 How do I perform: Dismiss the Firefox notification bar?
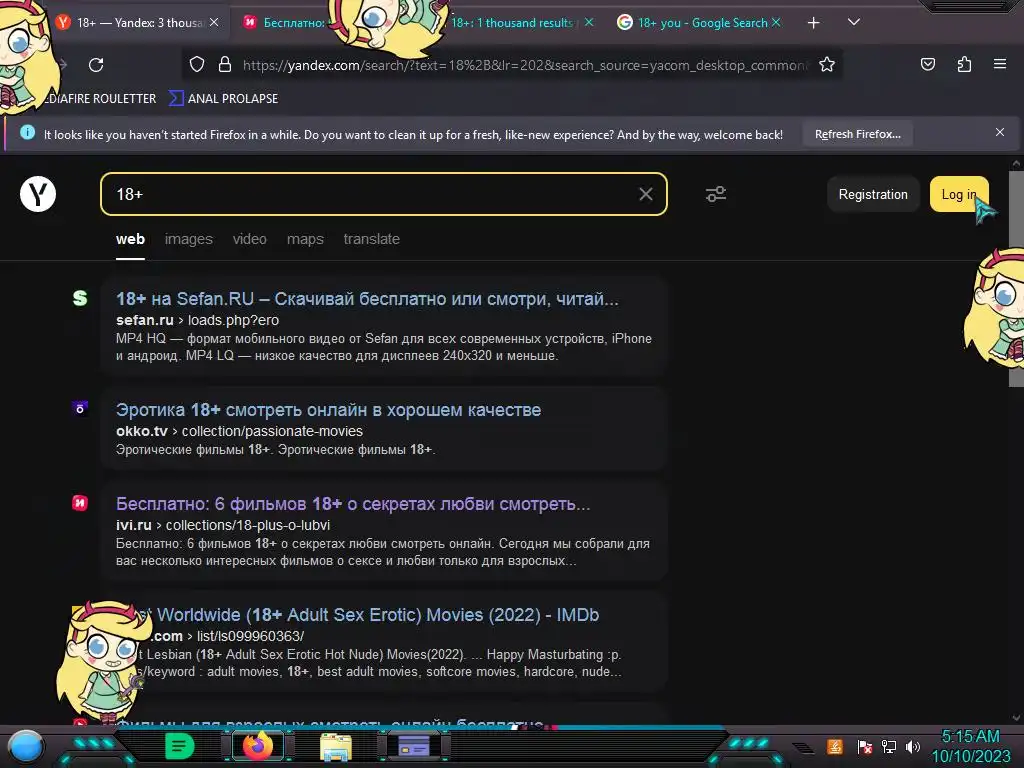[x=1000, y=132]
